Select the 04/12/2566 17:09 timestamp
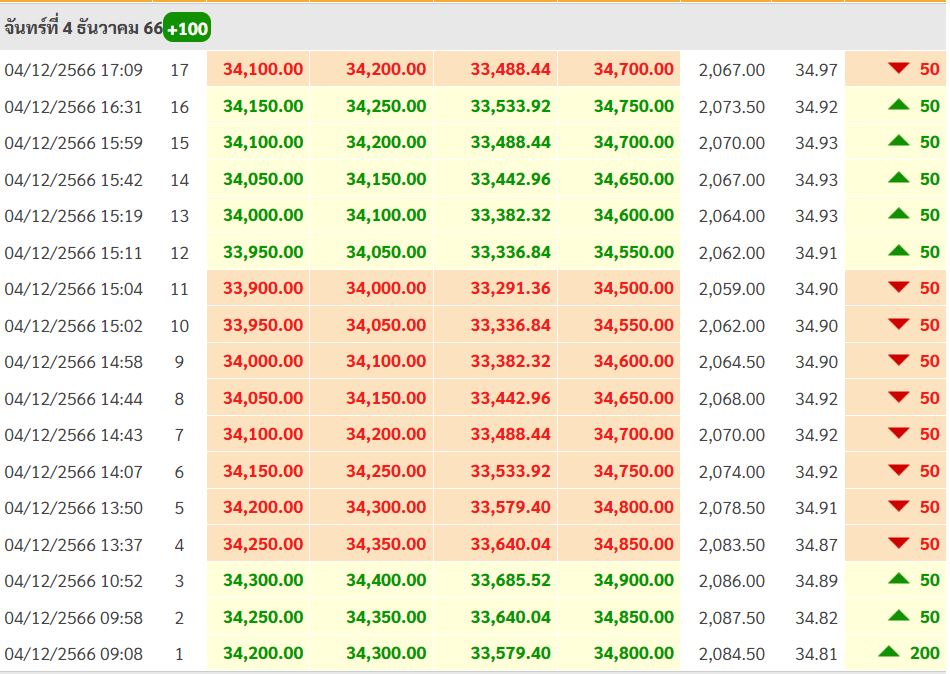 [74, 70]
